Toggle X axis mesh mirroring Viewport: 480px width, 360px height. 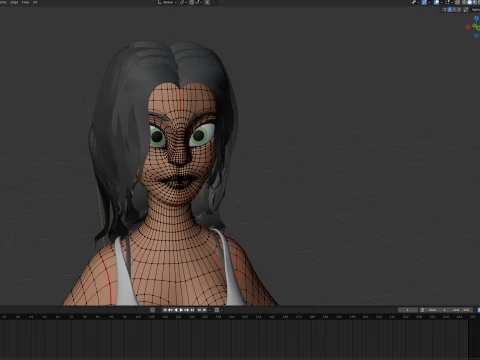pyautogui.click(x=449, y=10)
